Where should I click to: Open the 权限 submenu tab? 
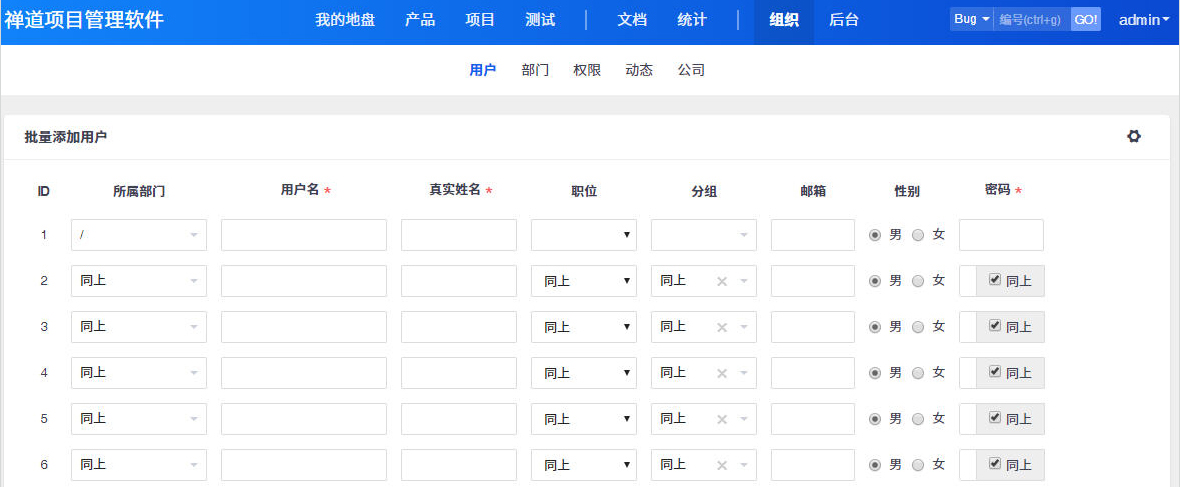click(587, 70)
